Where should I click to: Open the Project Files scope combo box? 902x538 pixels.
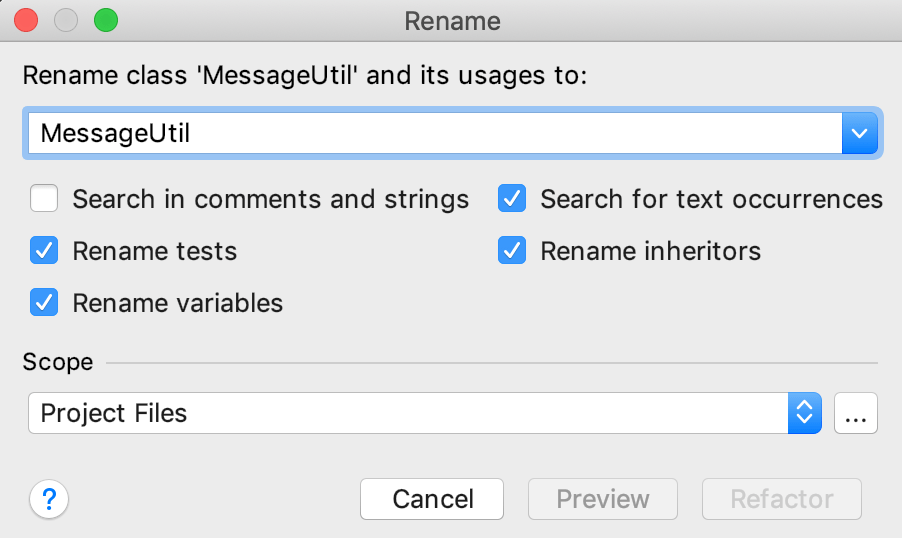click(x=408, y=413)
